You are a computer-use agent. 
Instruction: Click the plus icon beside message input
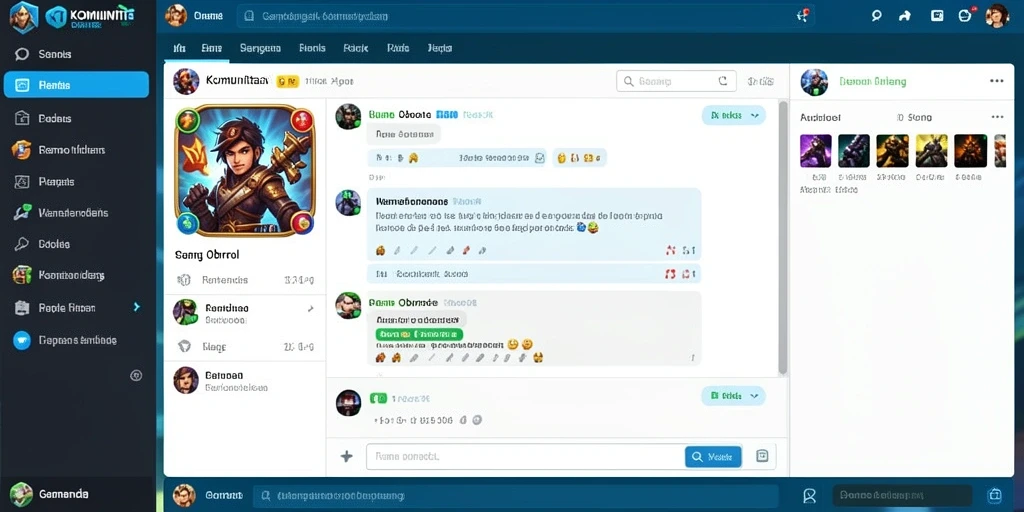tap(347, 456)
